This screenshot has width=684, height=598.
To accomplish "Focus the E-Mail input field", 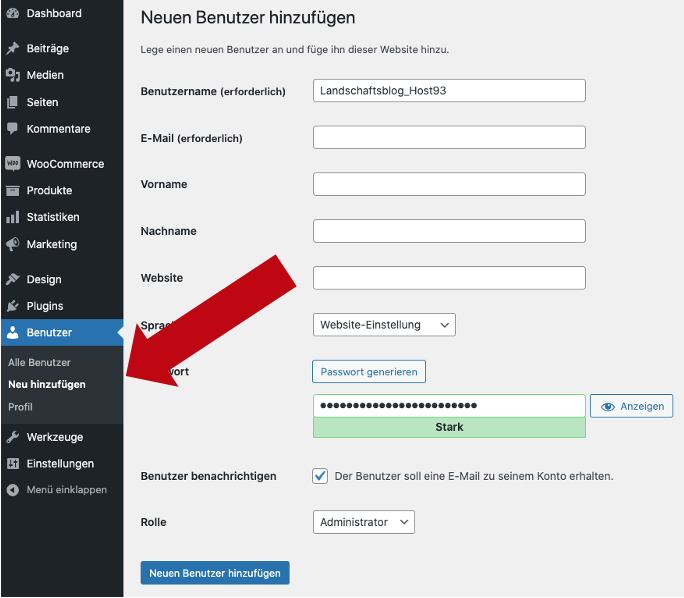I will [x=449, y=137].
